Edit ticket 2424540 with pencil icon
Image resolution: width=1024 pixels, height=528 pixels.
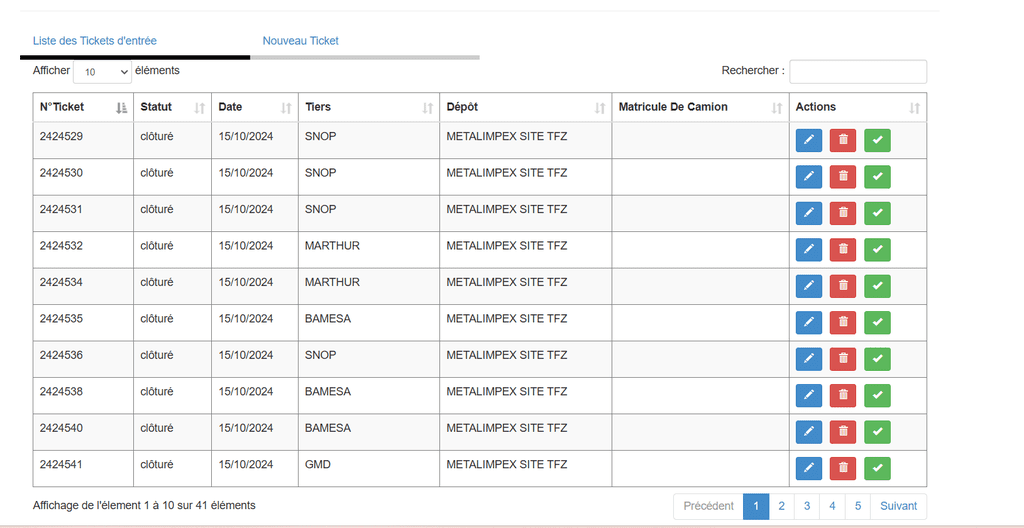pyautogui.click(x=808, y=433)
